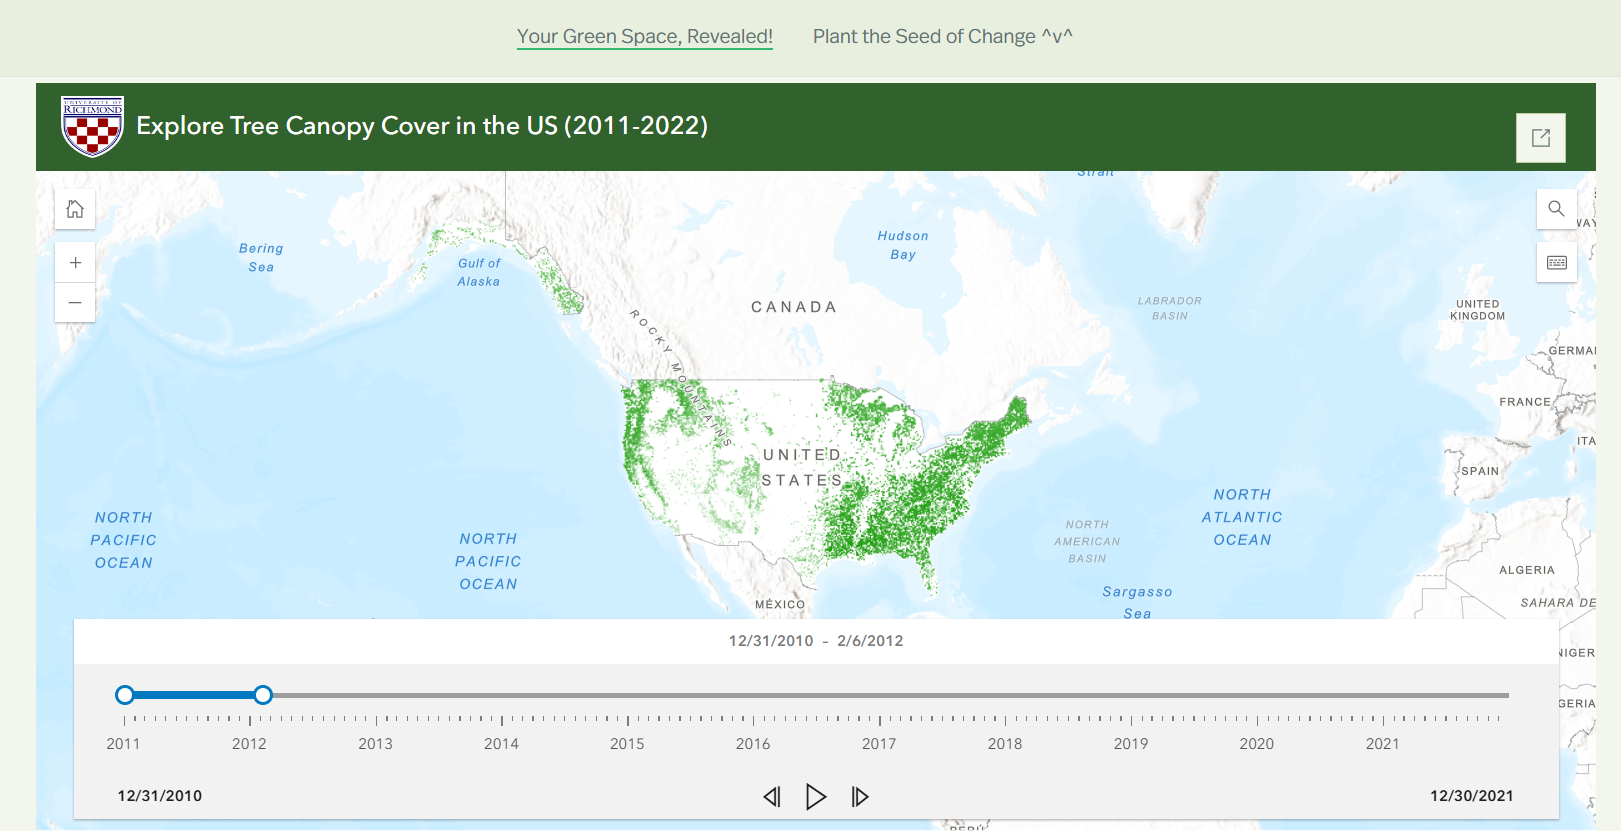The width and height of the screenshot is (1621, 831).
Task: Play the time slider animation
Action: [x=816, y=796]
